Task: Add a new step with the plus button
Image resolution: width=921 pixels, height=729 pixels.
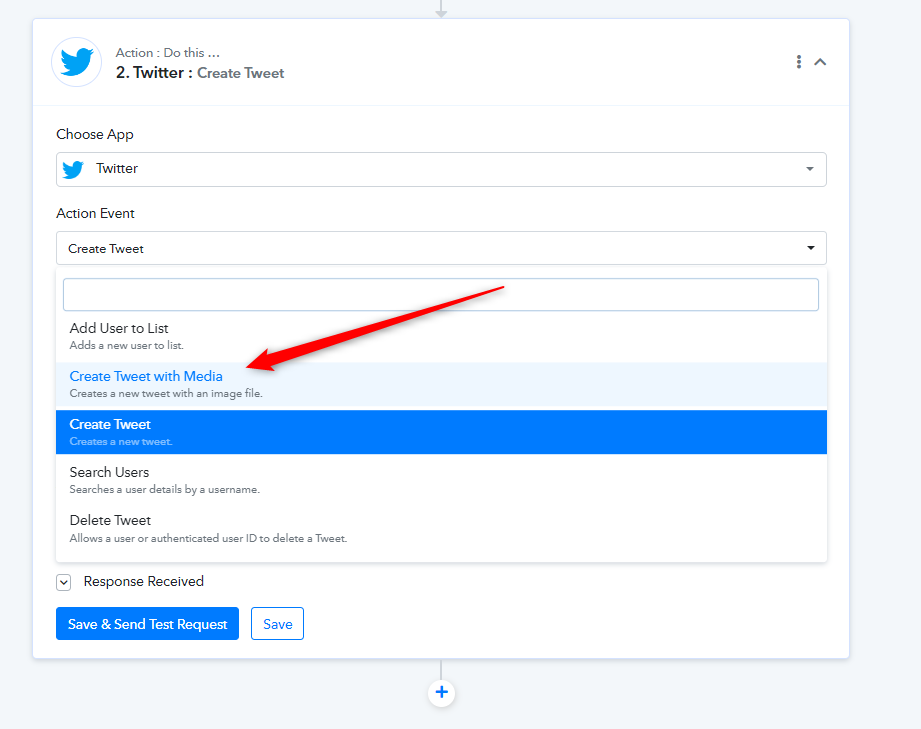Action: coord(441,693)
